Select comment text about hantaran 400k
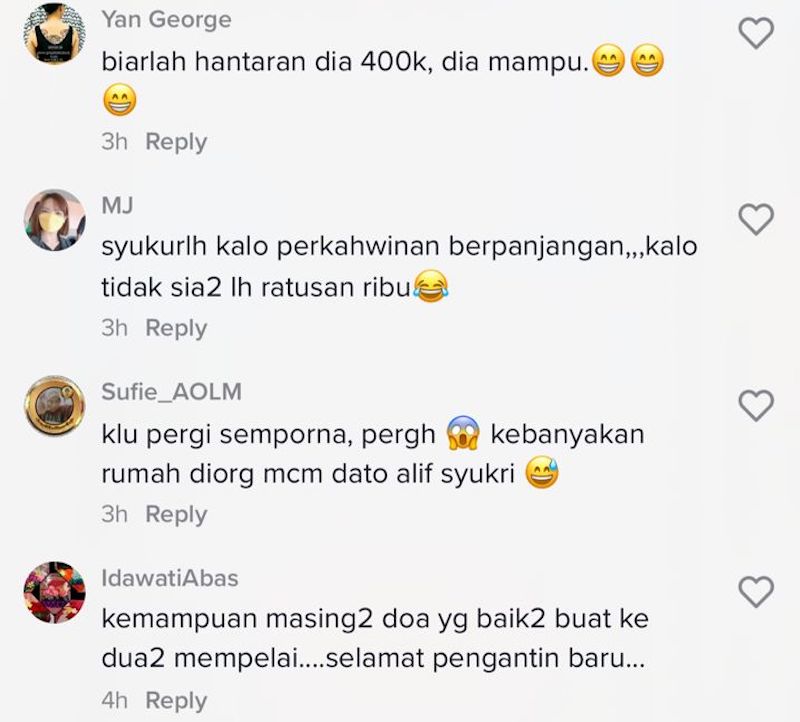Image resolution: width=800 pixels, height=722 pixels. click(x=383, y=81)
